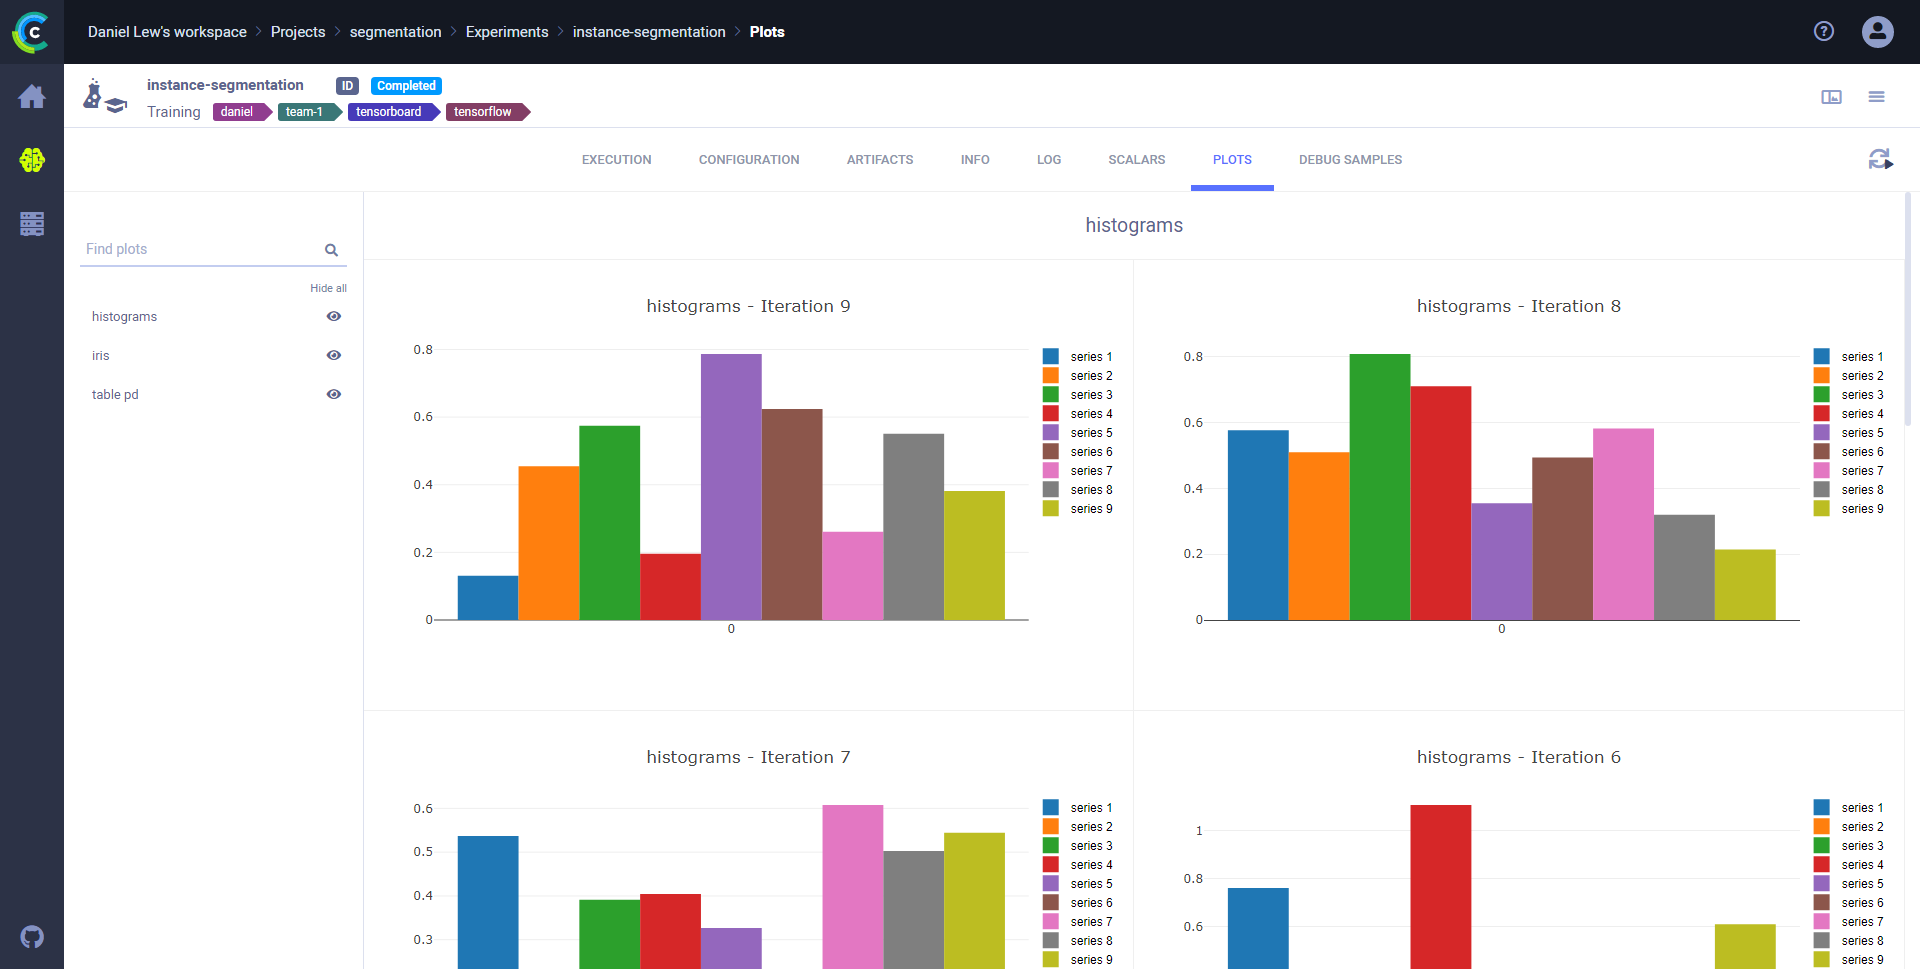Open the experiment hamburger menu
This screenshot has height=969, width=1920.
(1876, 97)
